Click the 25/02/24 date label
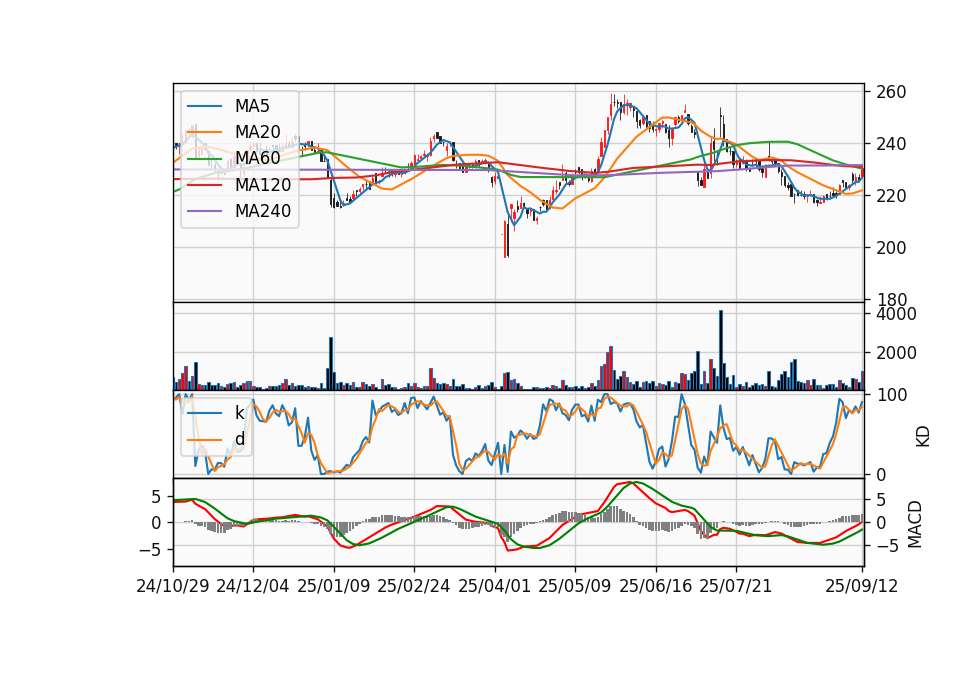Image resolution: width=960 pixels, height=690 pixels. [414, 586]
